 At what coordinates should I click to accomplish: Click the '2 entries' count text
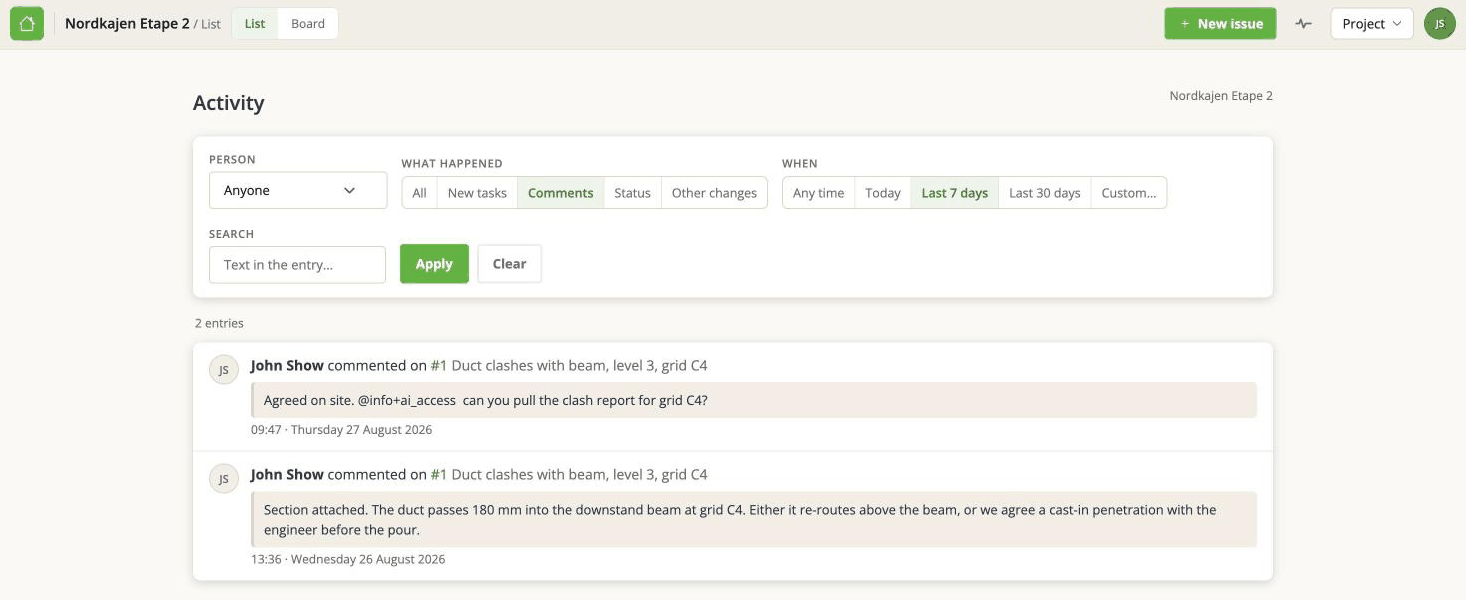click(219, 323)
